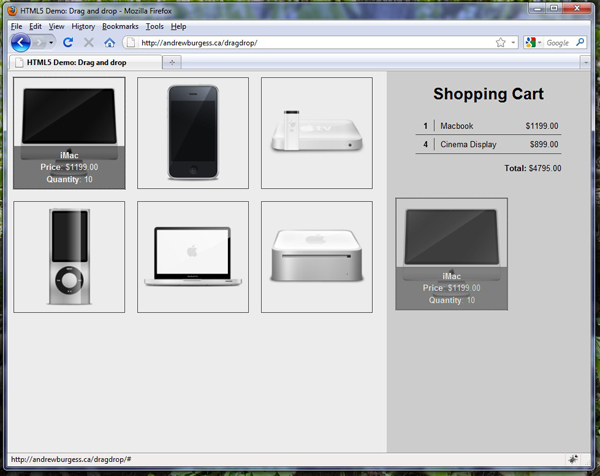The image size is (600, 476).
Task: Open the back/forward history dropdown arrow
Action: (51, 42)
